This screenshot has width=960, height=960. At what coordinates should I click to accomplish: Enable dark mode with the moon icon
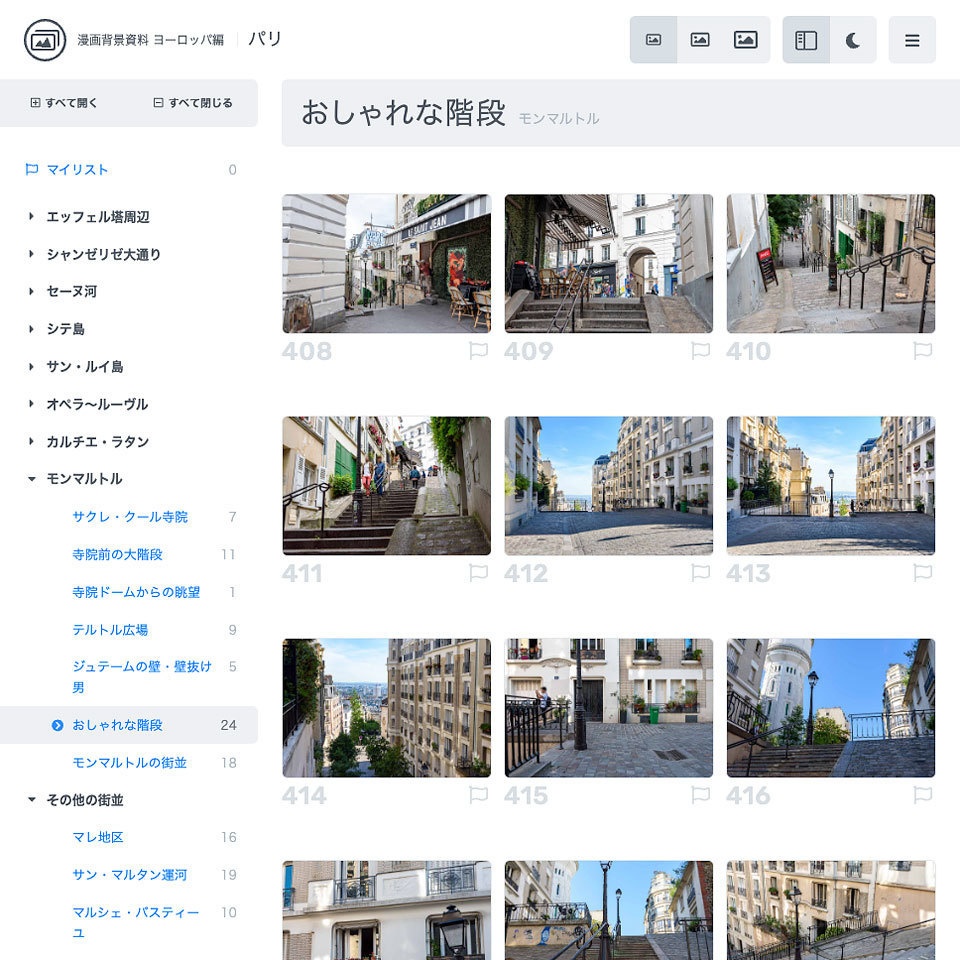pos(851,40)
